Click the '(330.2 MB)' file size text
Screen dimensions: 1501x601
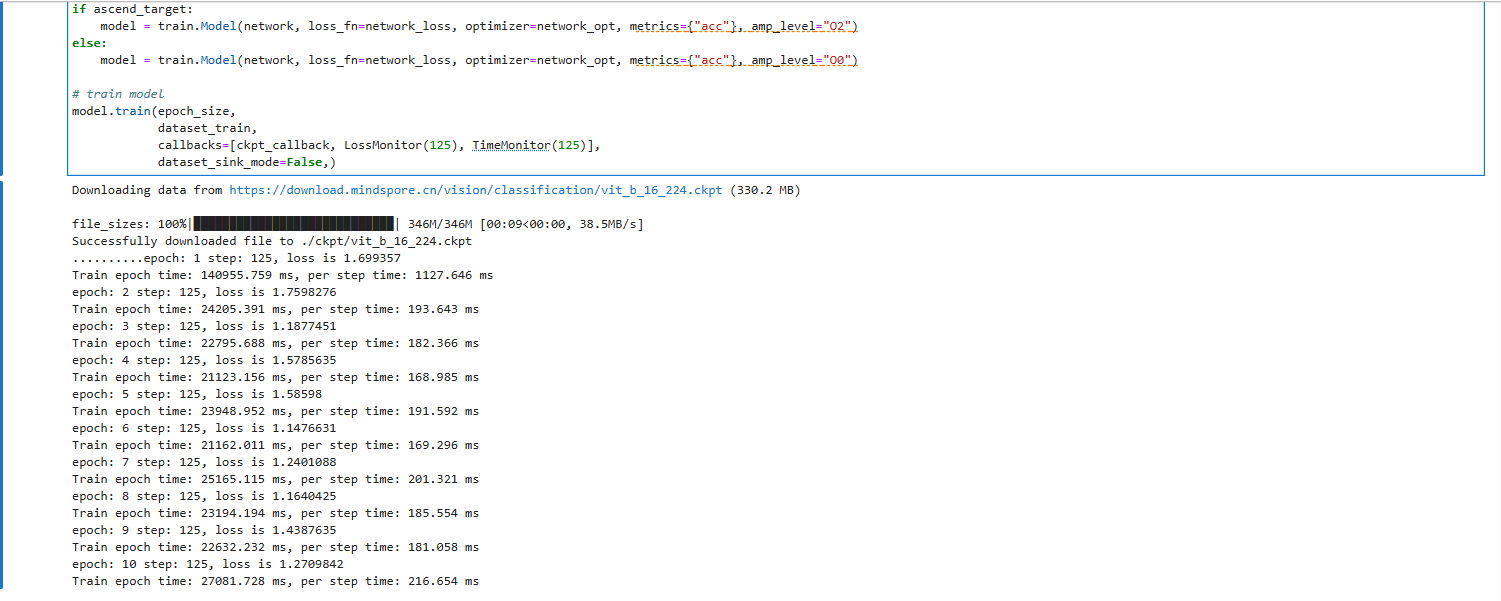pyautogui.click(x=765, y=190)
